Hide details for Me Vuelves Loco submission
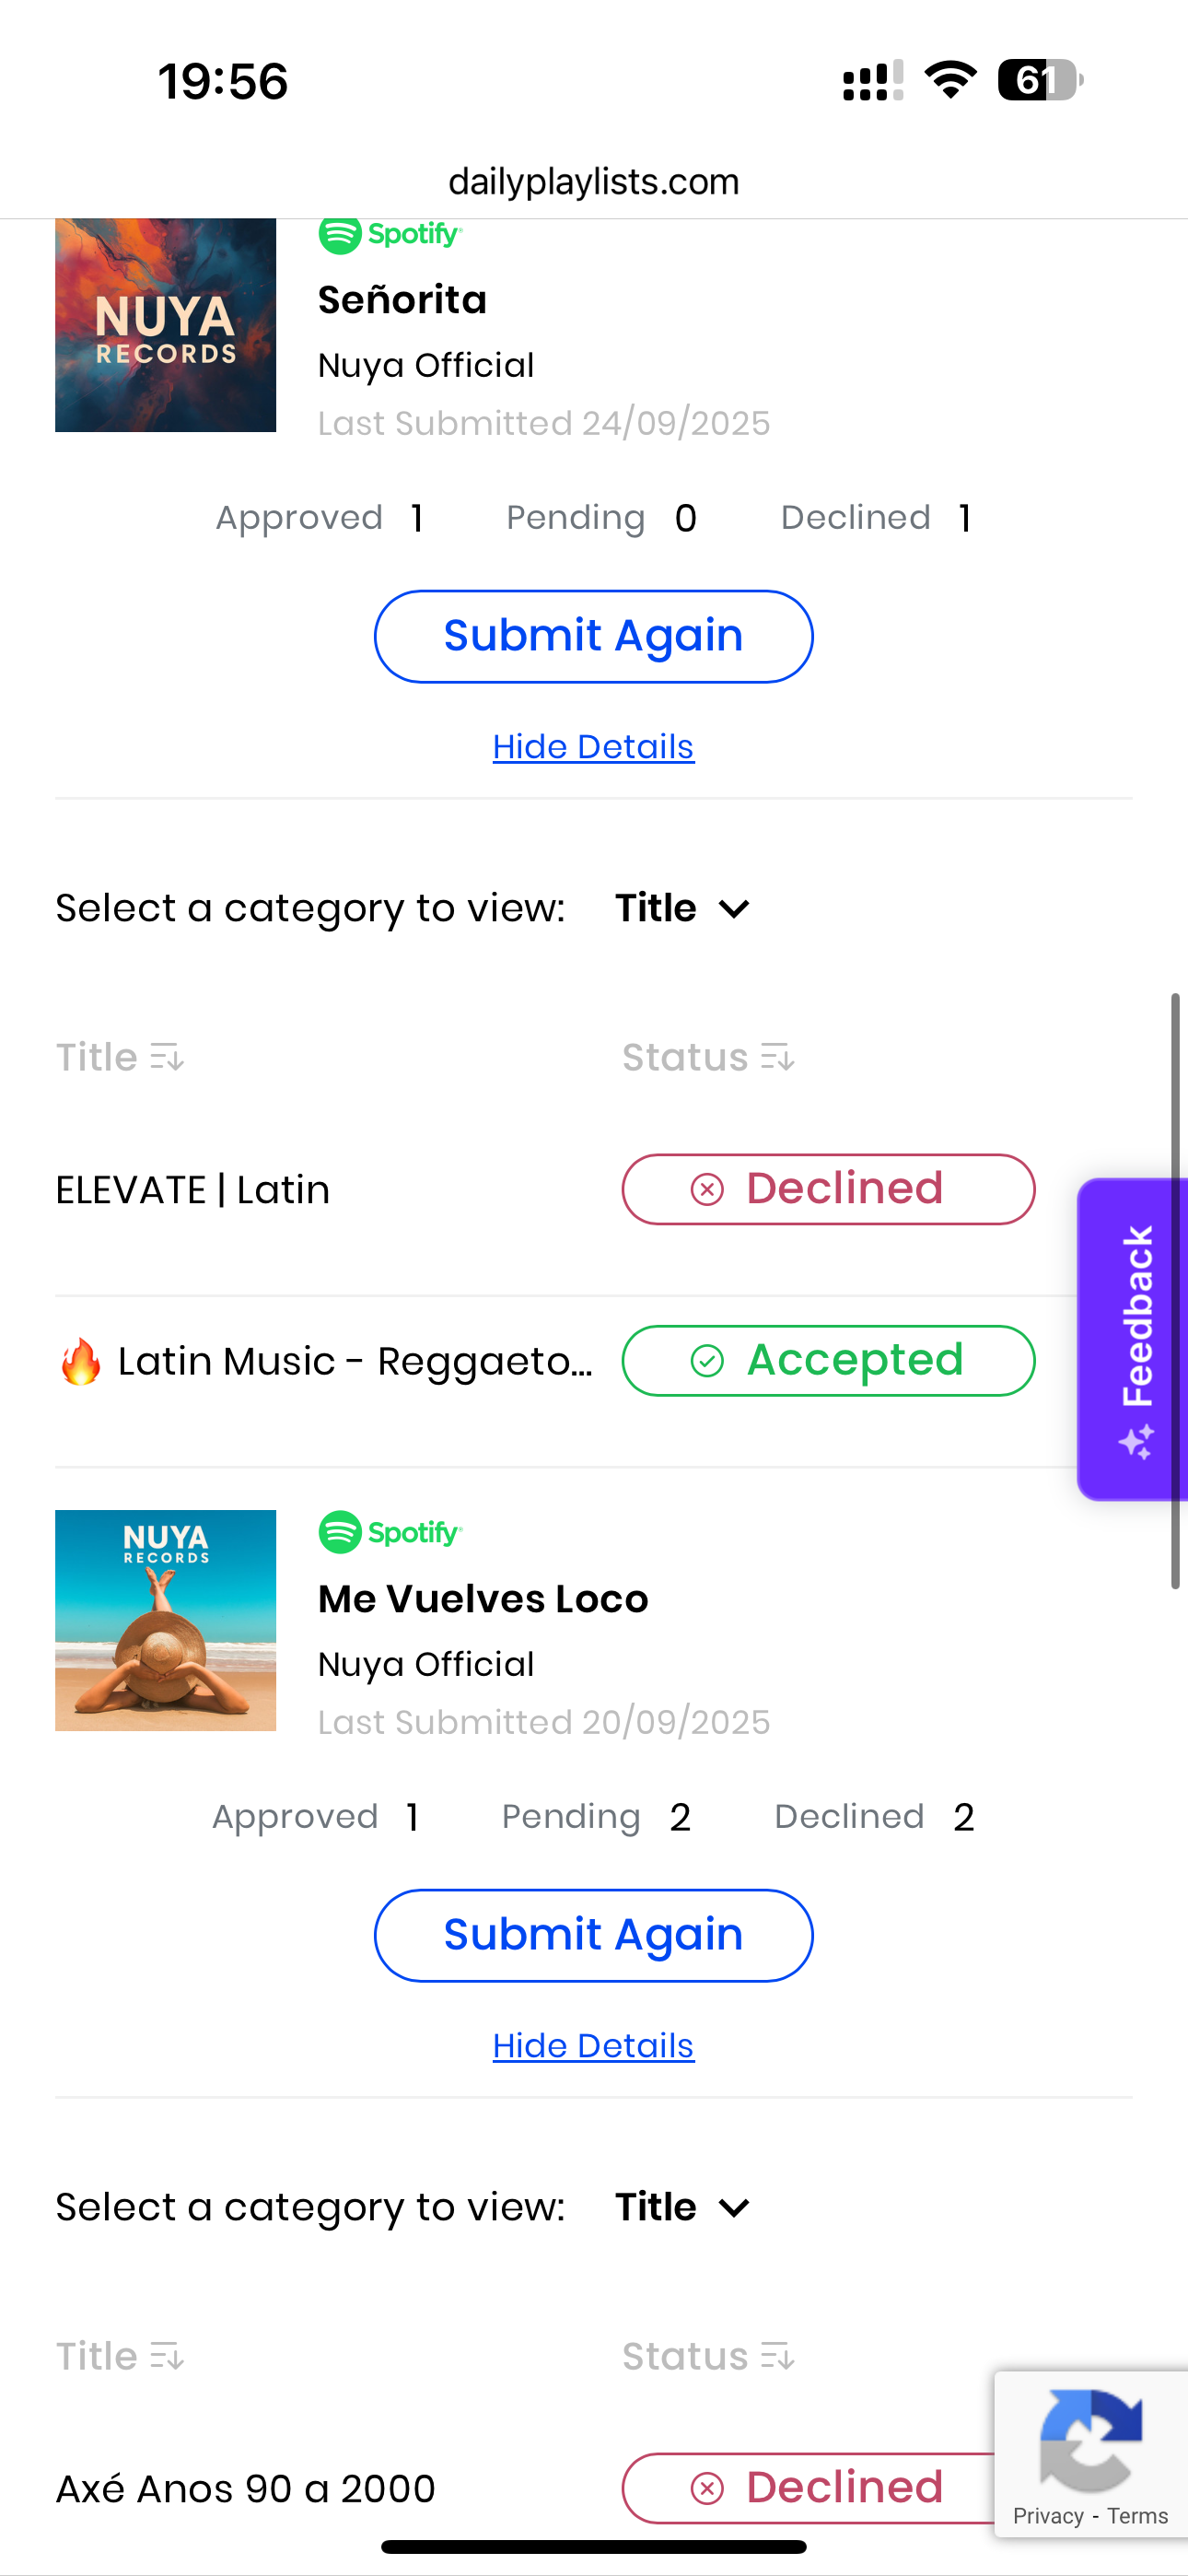The width and height of the screenshot is (1188, 2576). coord(593,2046)
